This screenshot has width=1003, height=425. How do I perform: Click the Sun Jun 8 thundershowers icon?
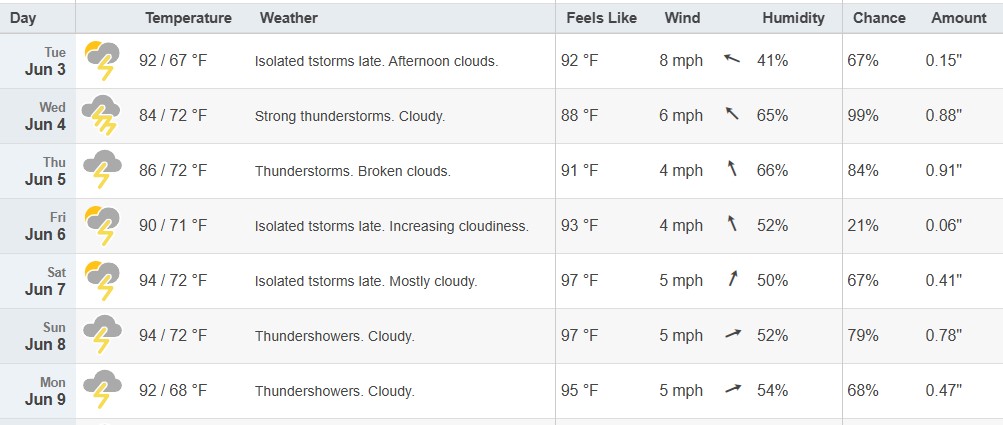point(102,335)
